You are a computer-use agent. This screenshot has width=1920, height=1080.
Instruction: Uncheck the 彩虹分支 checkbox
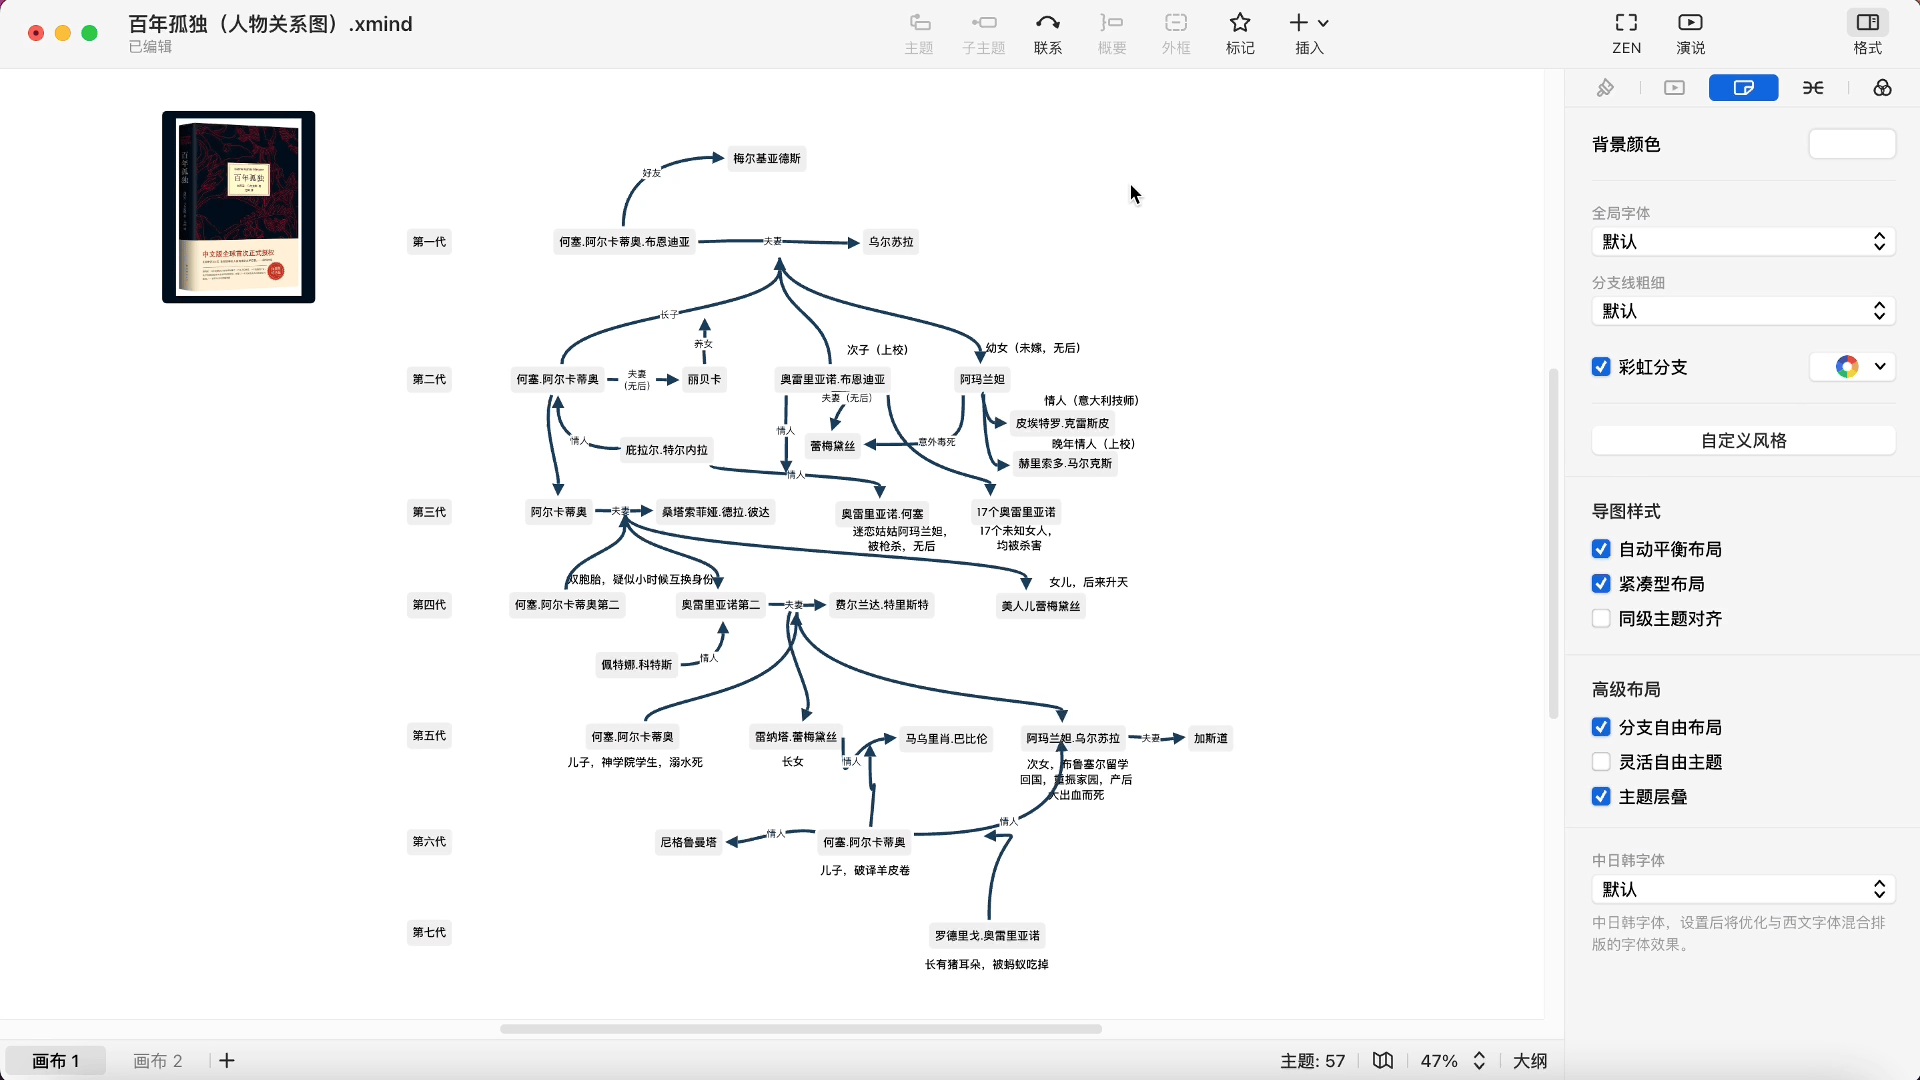pos(1601,367)
